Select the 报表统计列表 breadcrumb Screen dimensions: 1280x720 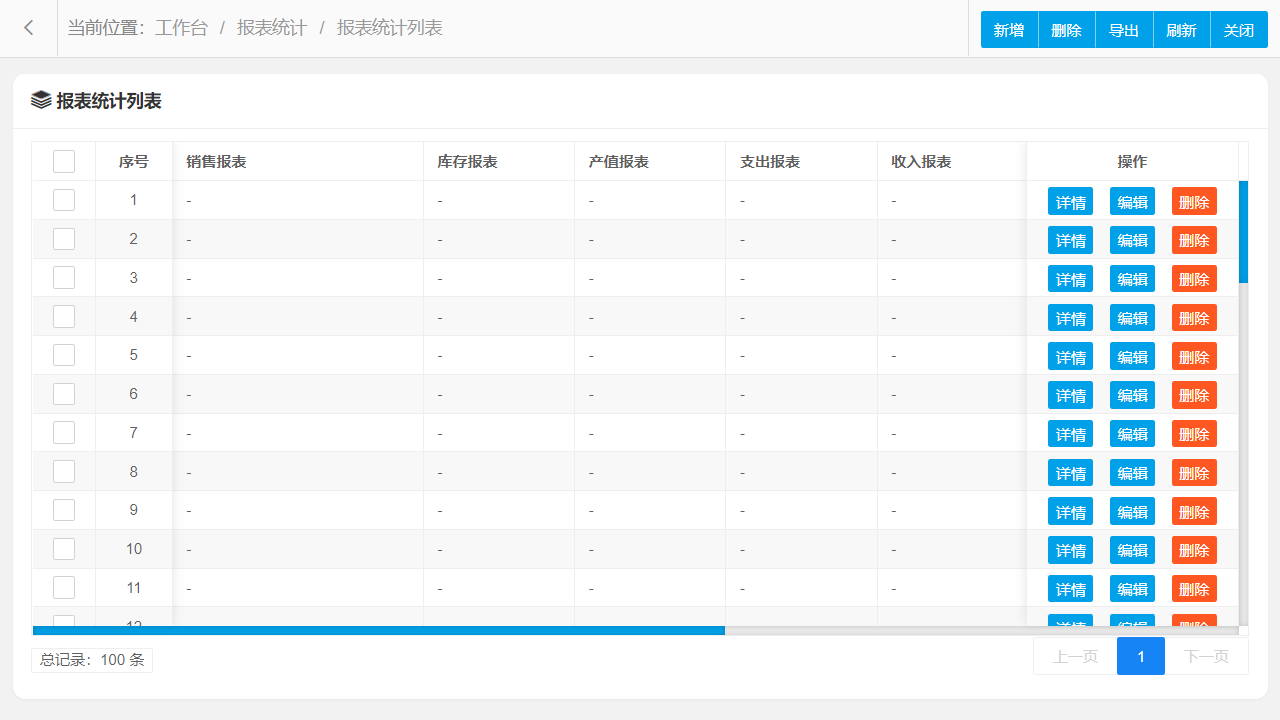tap(390, 28)
